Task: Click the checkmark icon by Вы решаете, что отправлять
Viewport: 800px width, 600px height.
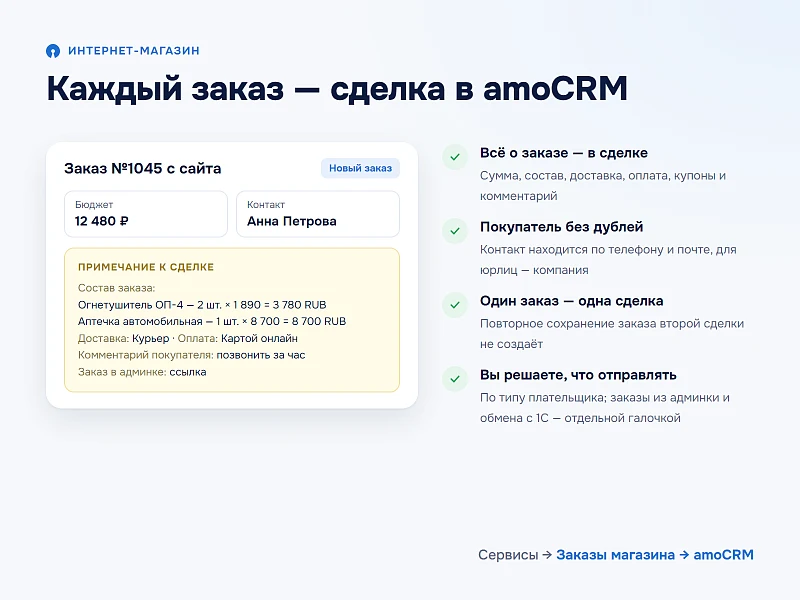Action: [455, 379]
